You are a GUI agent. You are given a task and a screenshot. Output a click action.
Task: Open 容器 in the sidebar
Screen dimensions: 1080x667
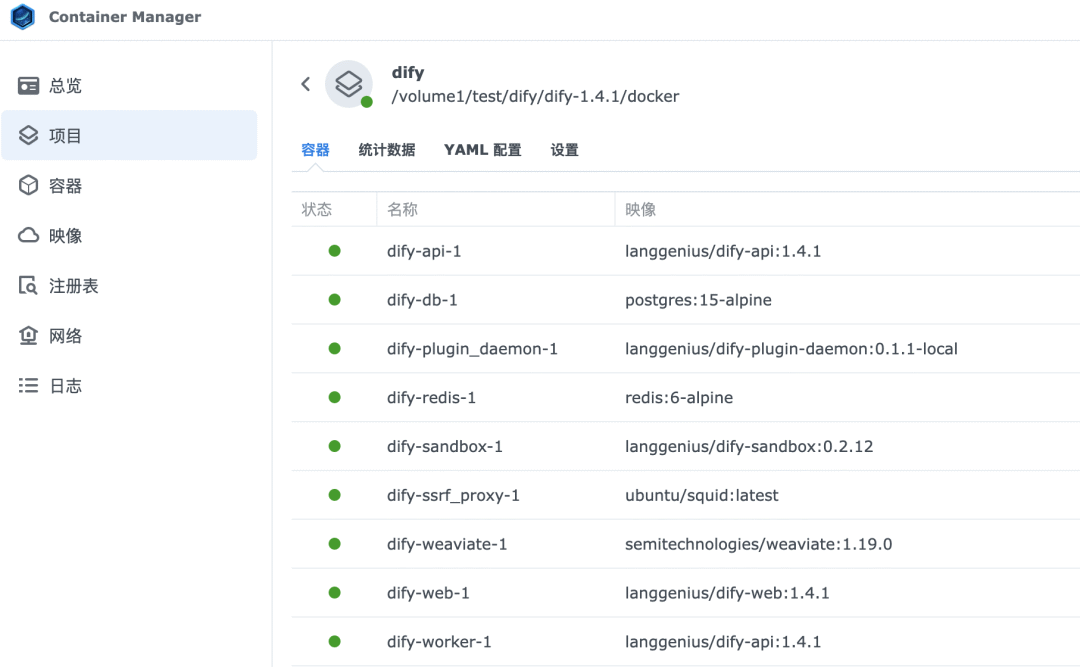[129, 185]
